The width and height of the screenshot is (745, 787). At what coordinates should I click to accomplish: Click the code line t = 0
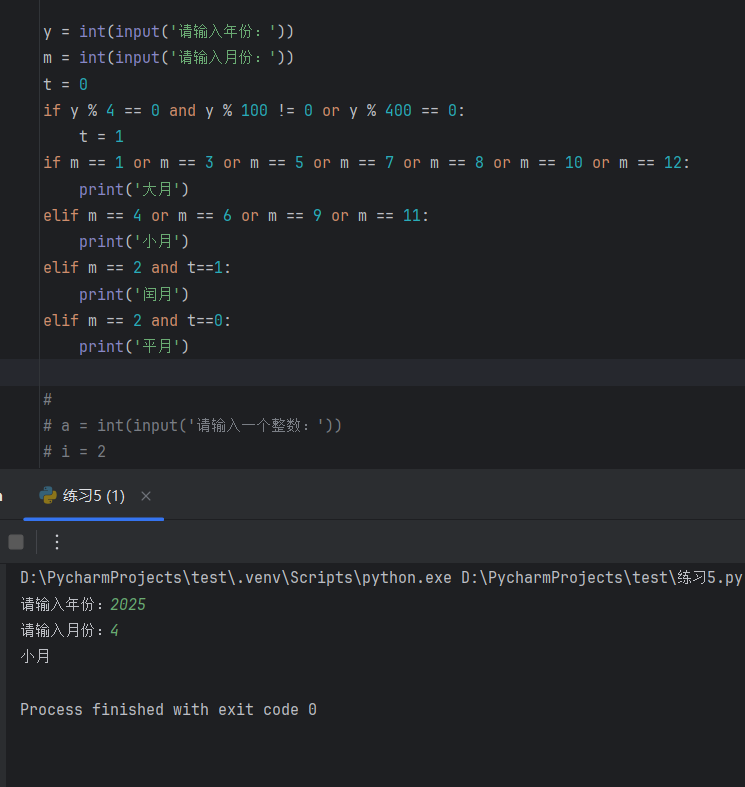[x=65, y=84]
